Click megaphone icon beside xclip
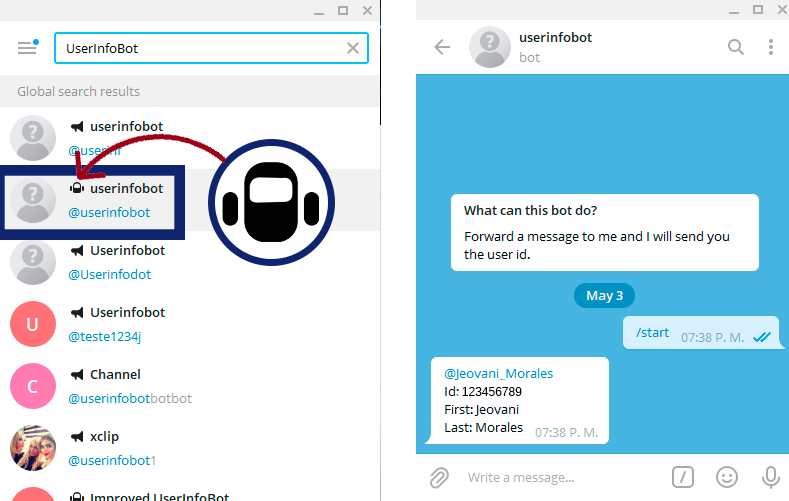 coord(76,437)
